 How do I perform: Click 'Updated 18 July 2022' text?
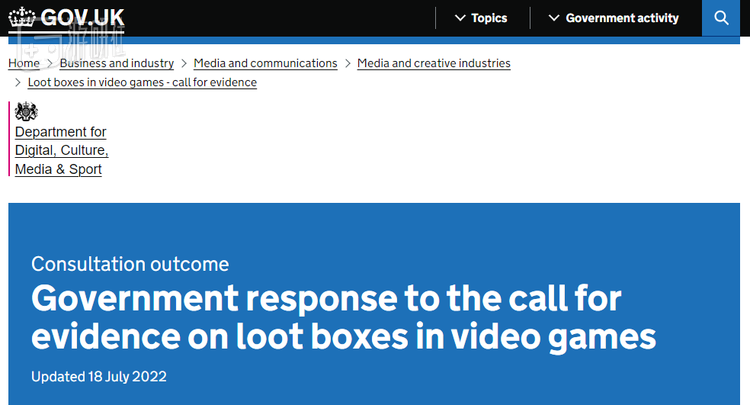coord(99,377)
